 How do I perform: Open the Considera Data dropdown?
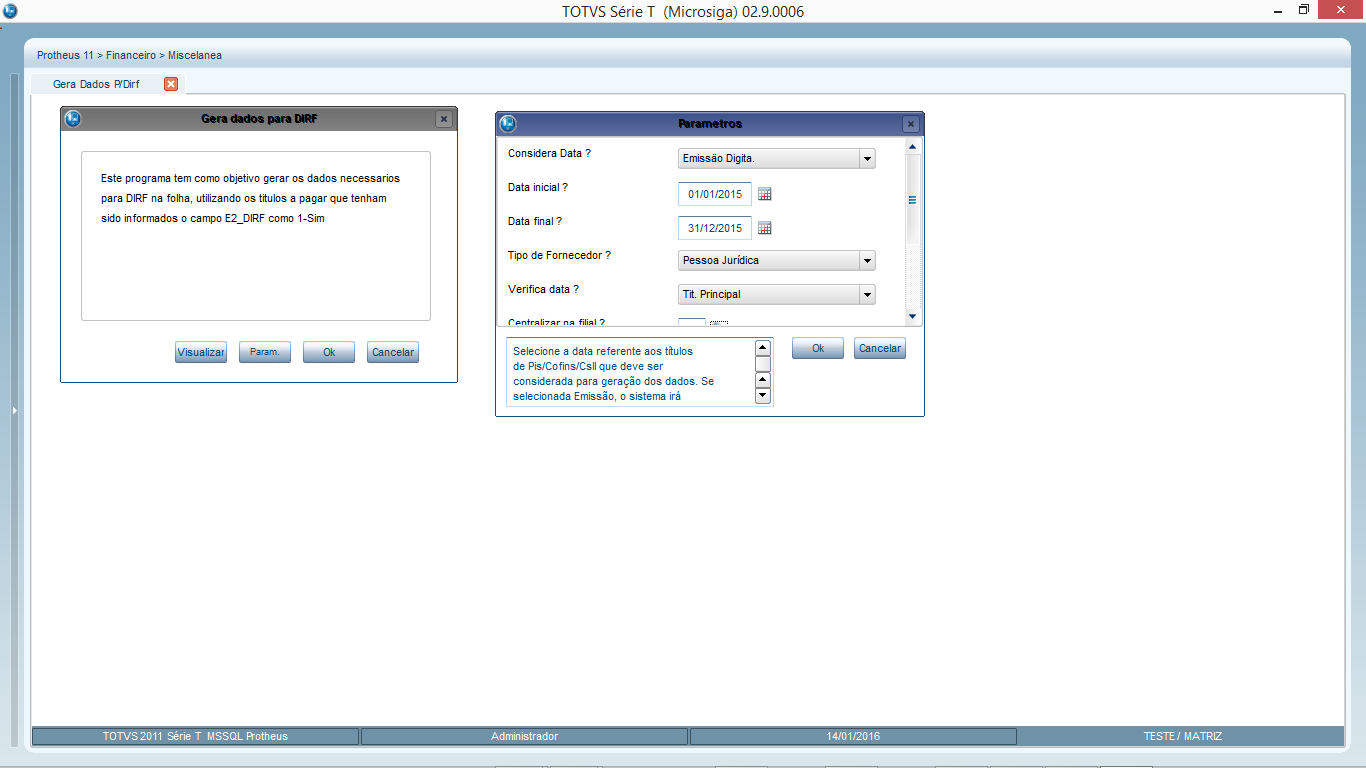click(x=866, y=159)
